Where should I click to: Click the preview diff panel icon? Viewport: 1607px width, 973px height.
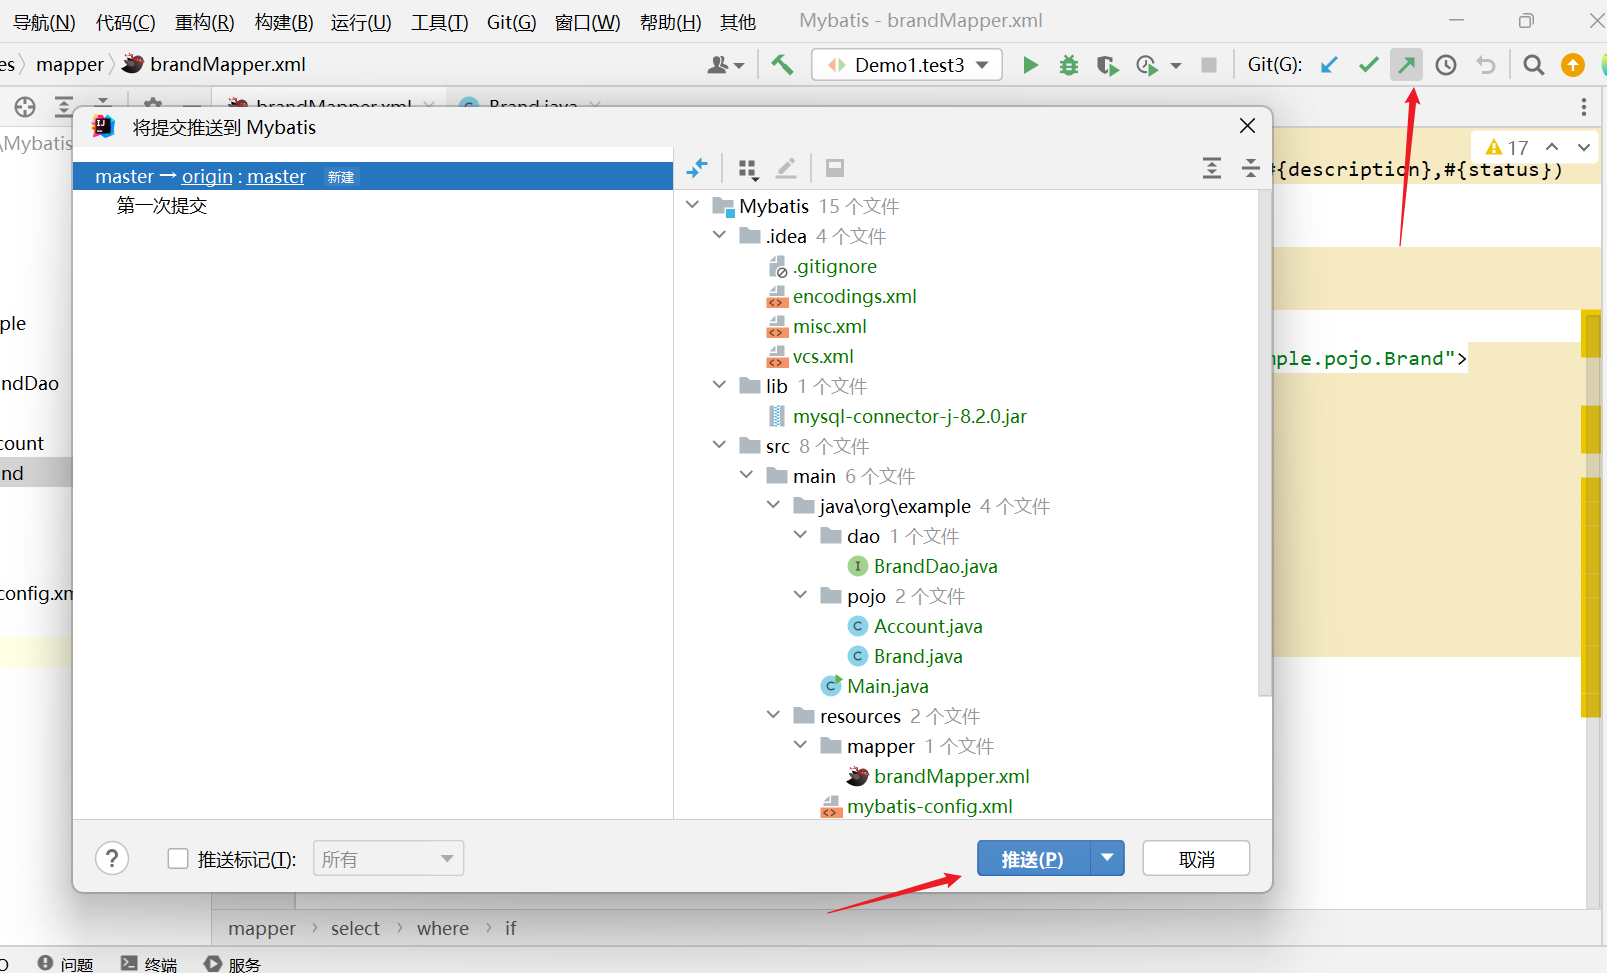pyautogui.click(x=835, y=168)
